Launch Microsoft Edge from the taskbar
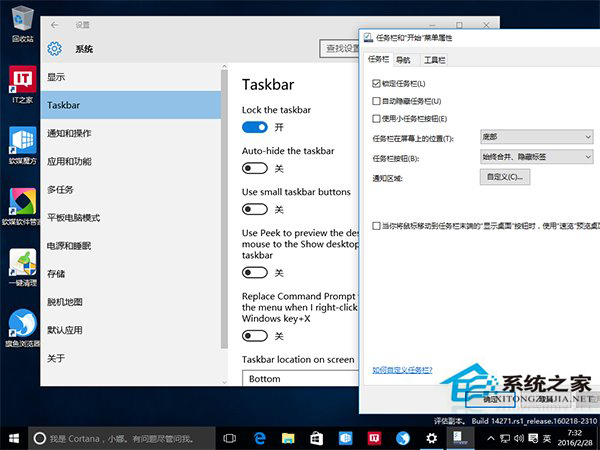 (258, 438)
